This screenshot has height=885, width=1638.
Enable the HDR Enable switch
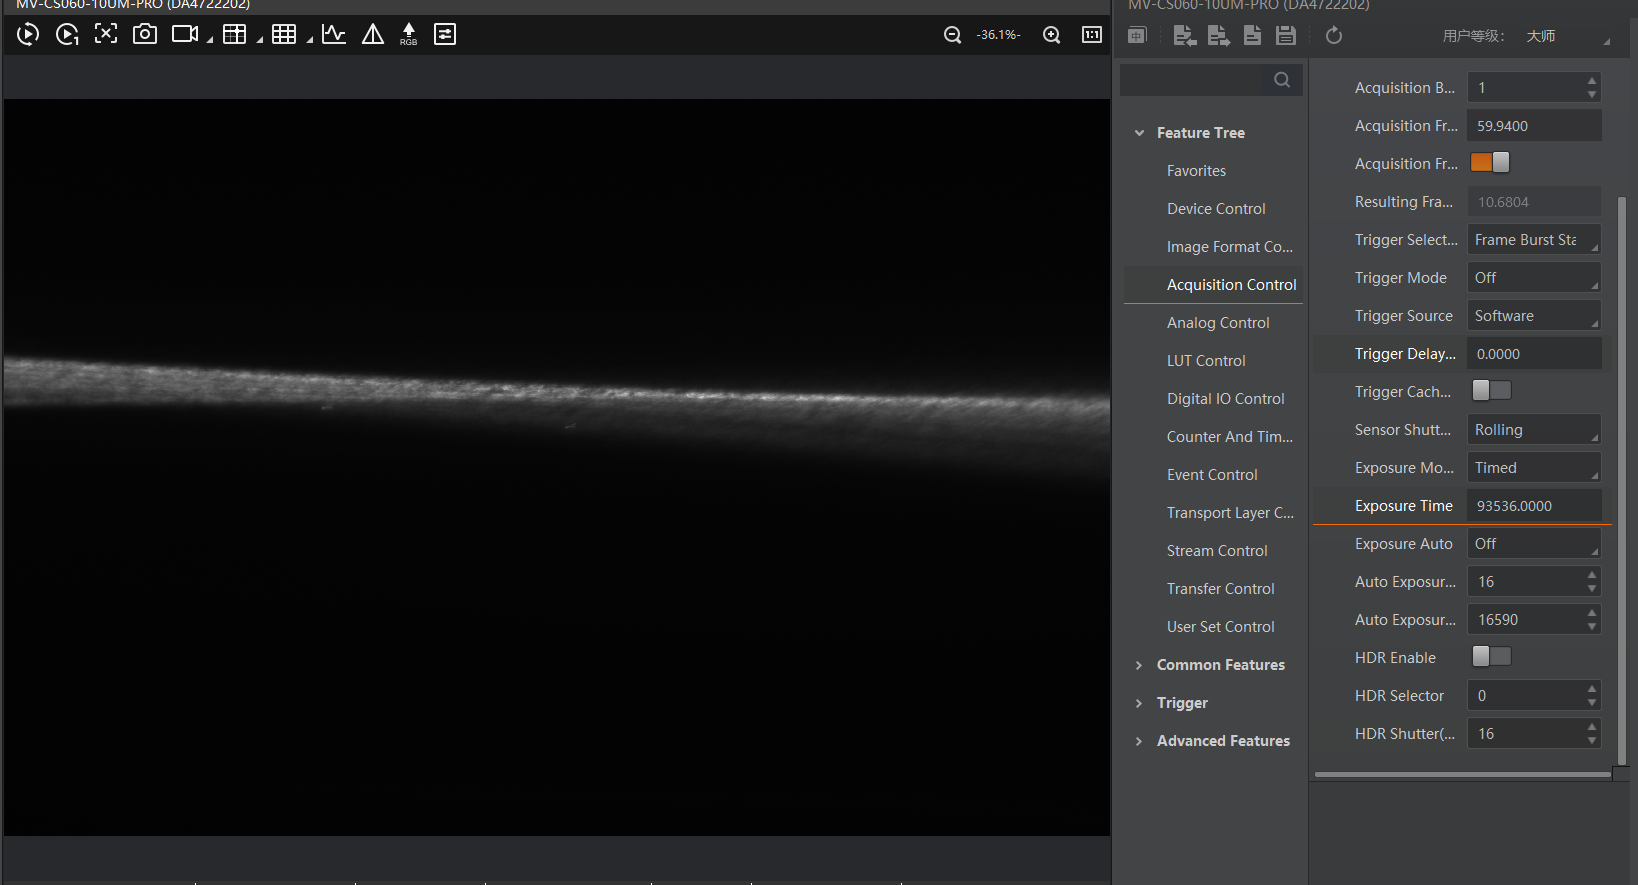pyautogui.click(x=1490, y=657)
